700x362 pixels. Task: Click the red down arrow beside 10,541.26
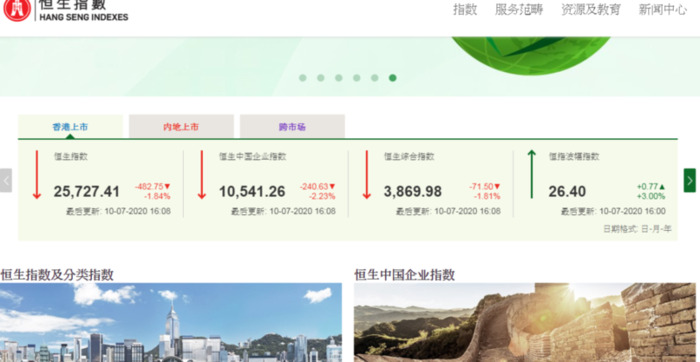point(202,175)
